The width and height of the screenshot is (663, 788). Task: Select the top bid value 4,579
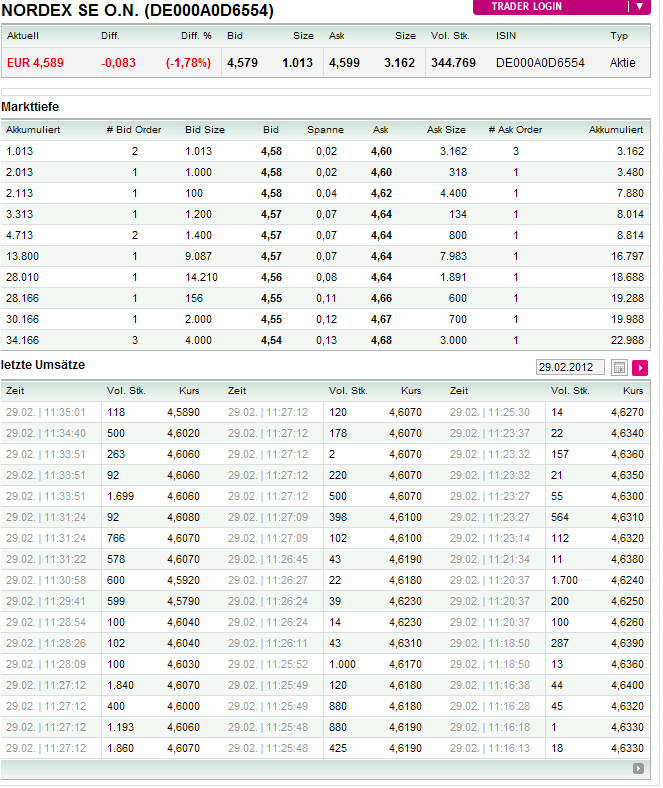[x=242, y=63]
